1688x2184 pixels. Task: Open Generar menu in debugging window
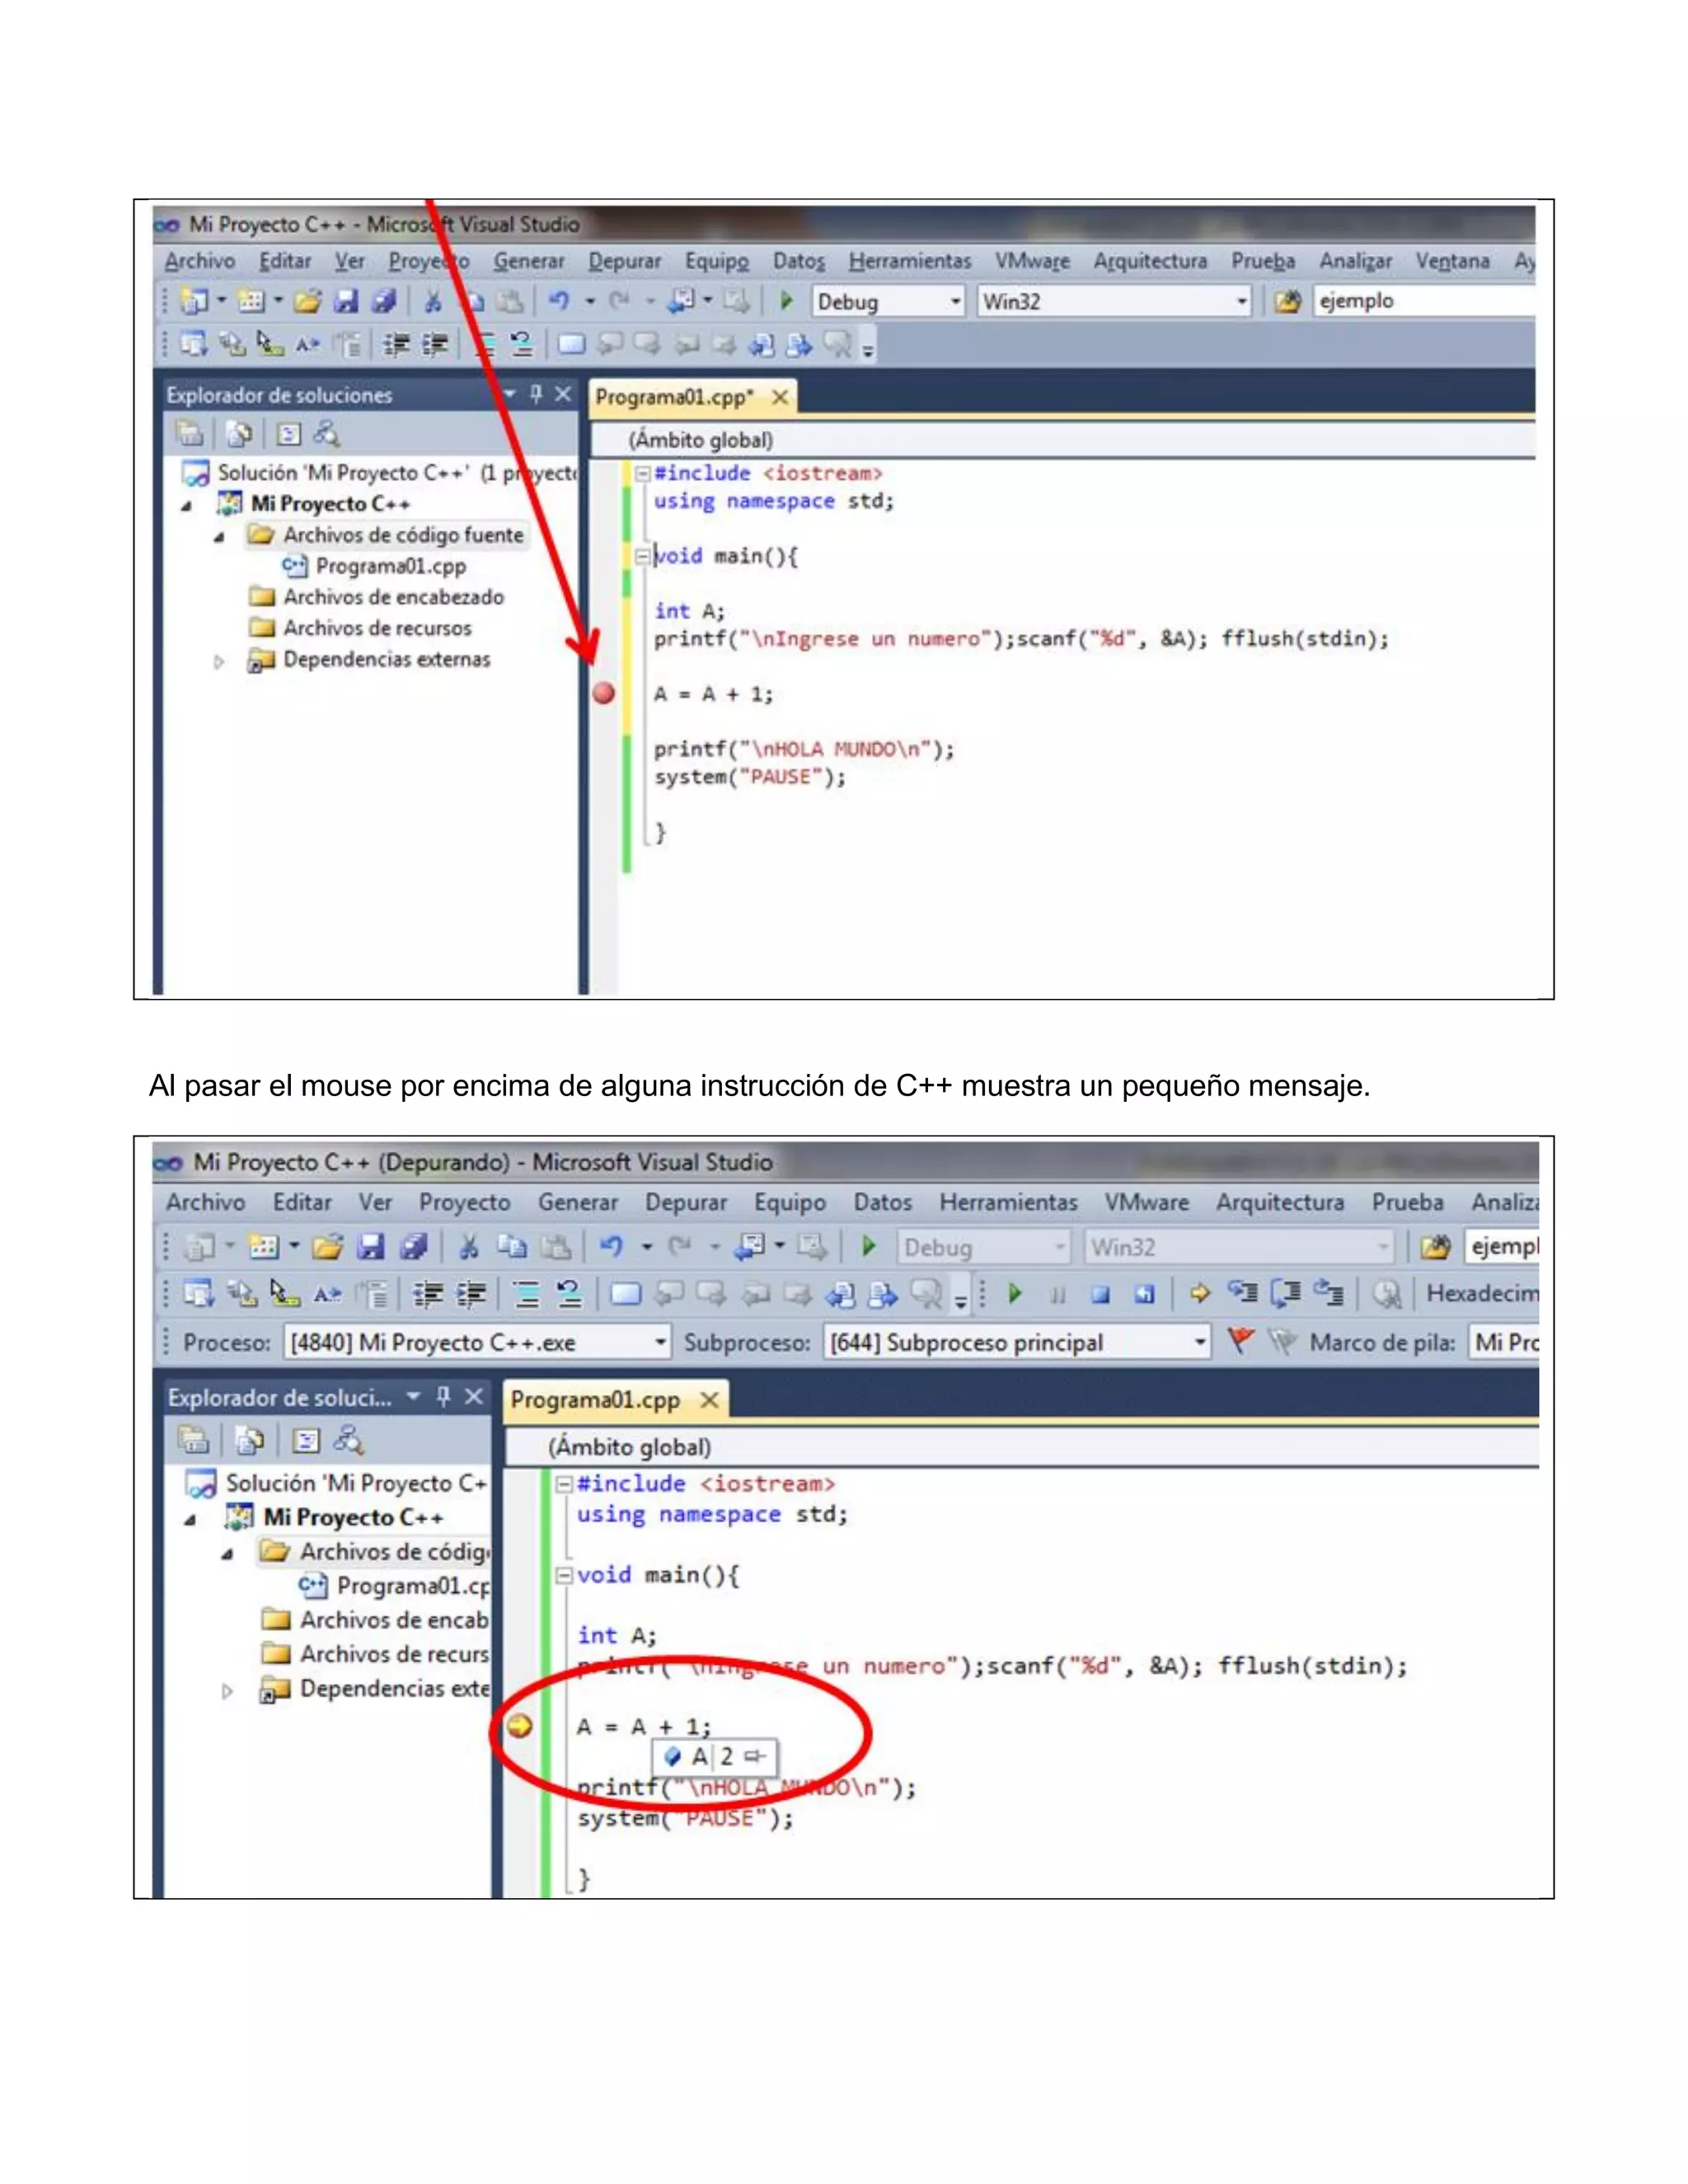pos(578,1202)
